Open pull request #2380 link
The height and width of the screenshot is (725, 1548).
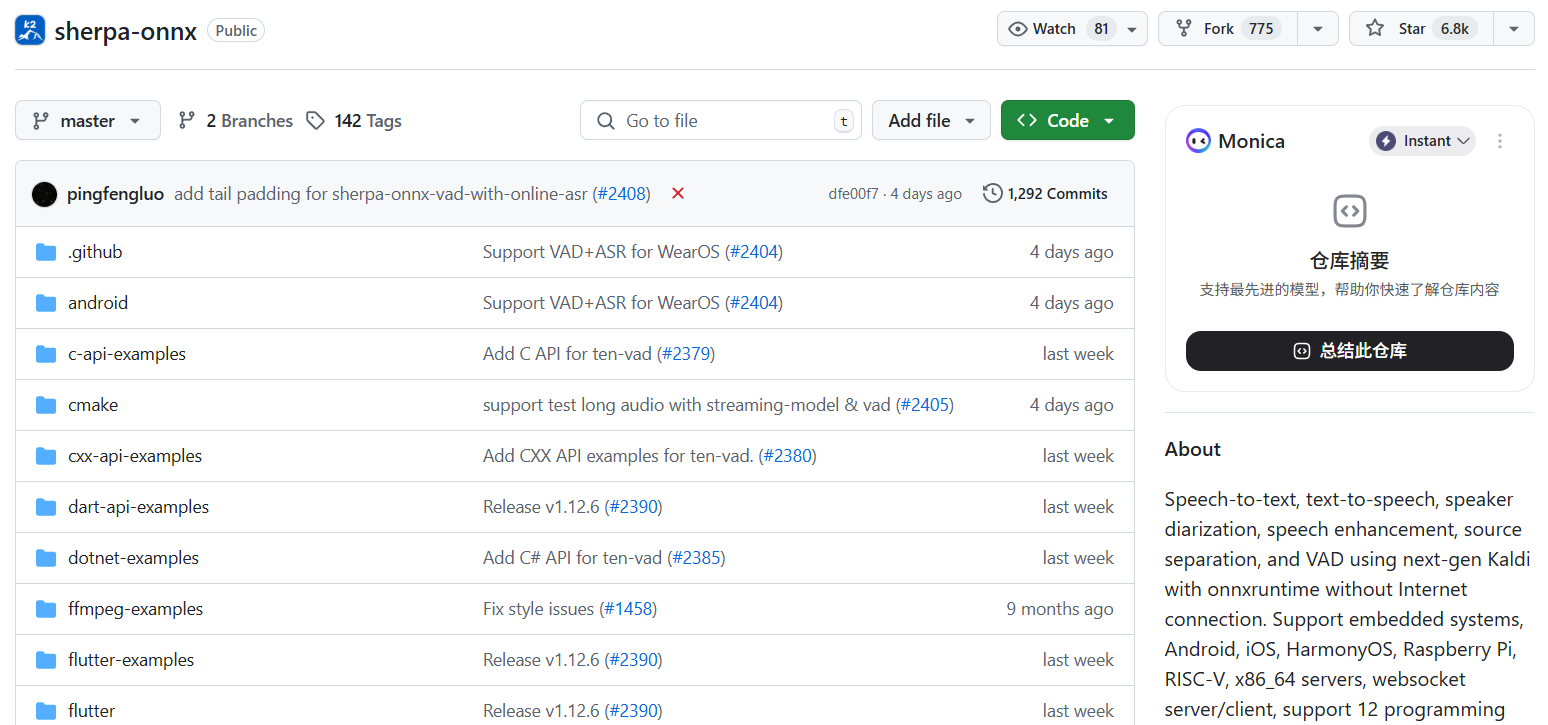point(788,456)
